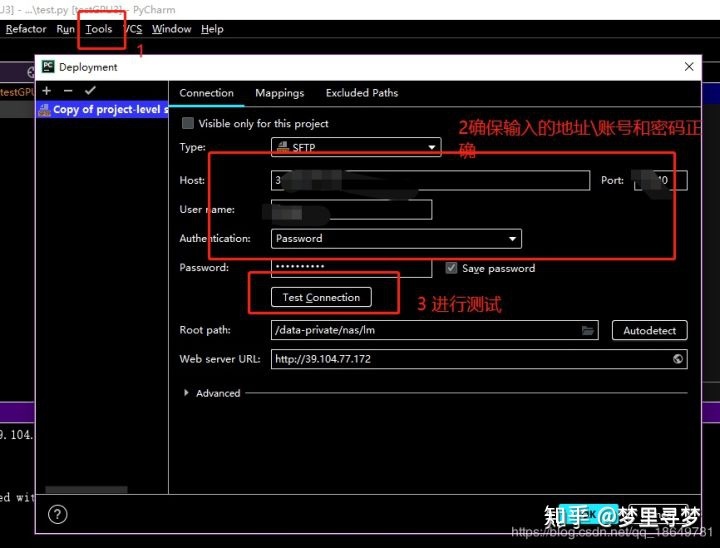The height and width of the screenshot is (548, 720).
Task: Click the Root path input field
Action: tap(434, 330)
